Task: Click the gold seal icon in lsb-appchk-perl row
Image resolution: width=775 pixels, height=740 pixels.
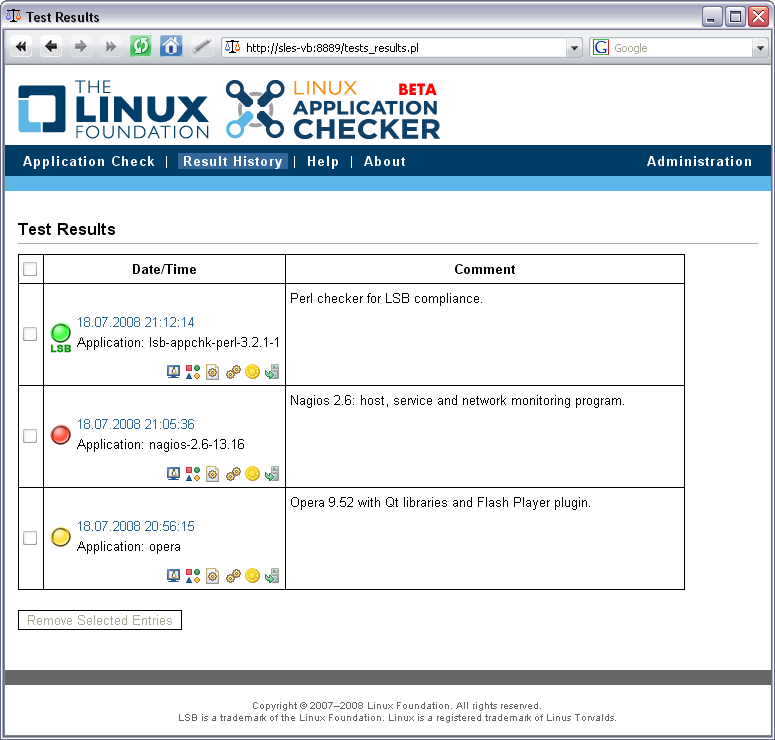Action: [x=253, y=372]
